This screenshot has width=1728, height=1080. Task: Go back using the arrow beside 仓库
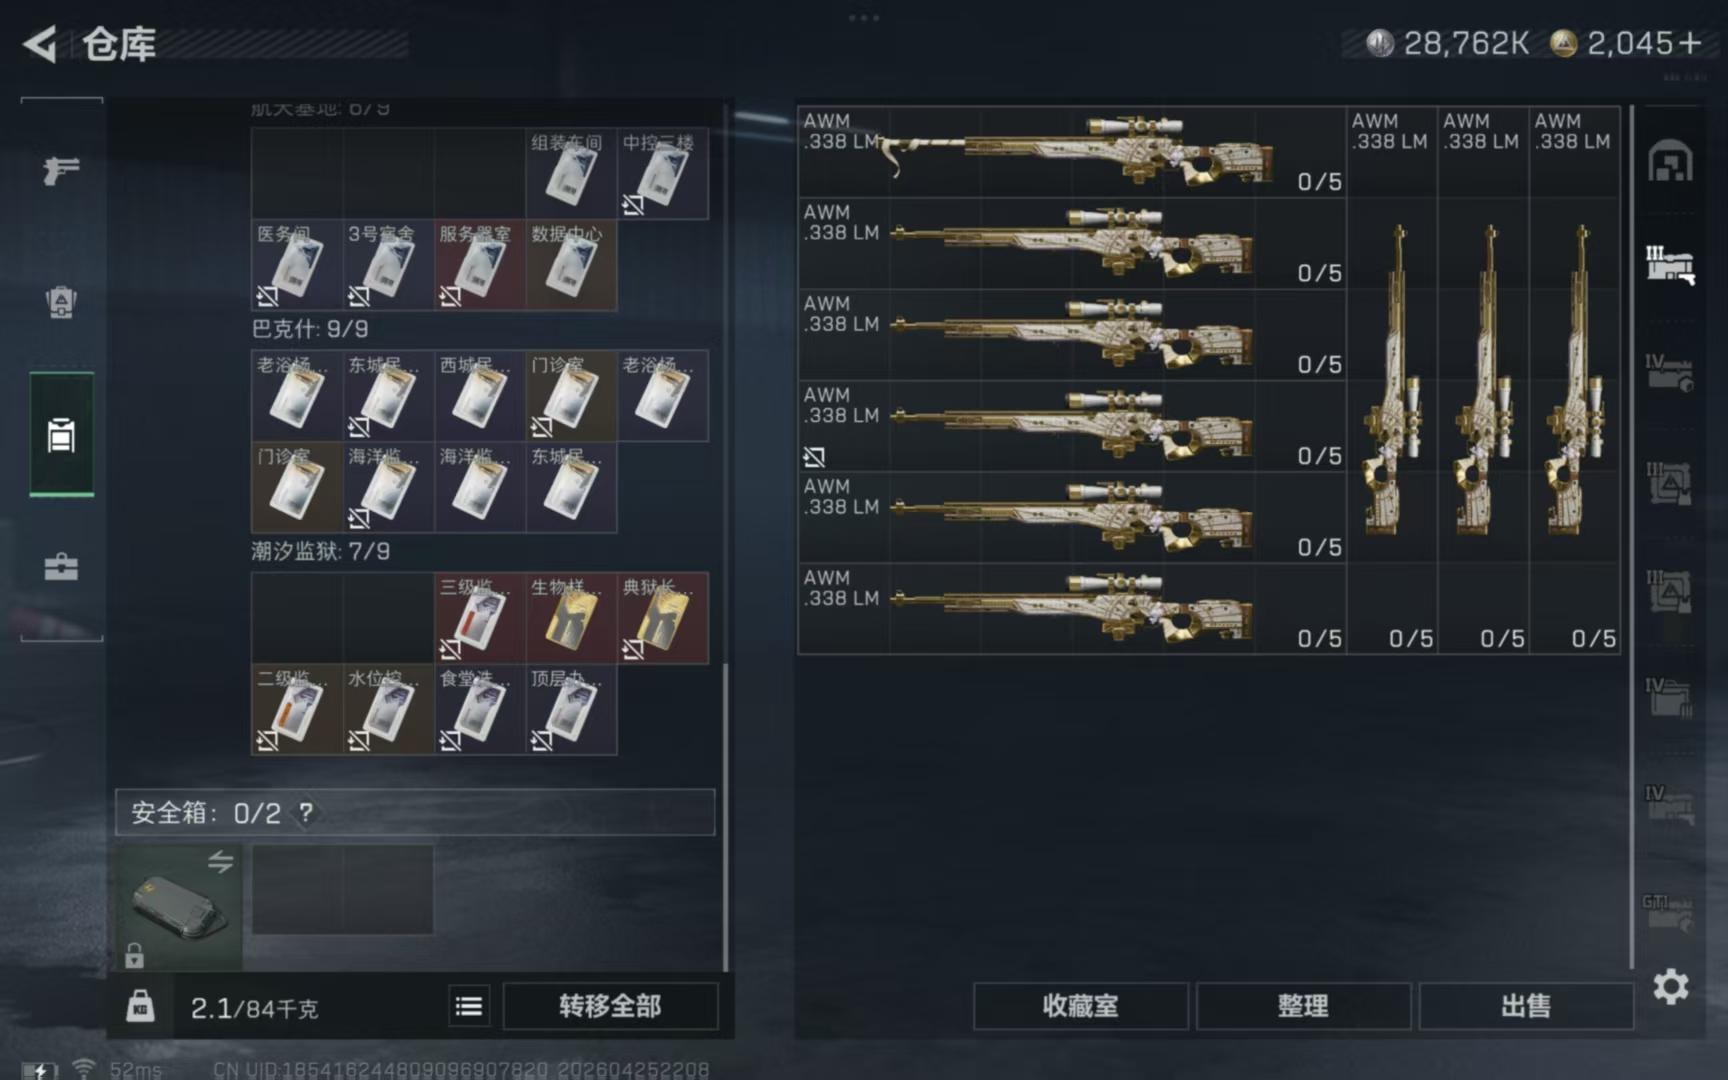coord(41,44)
